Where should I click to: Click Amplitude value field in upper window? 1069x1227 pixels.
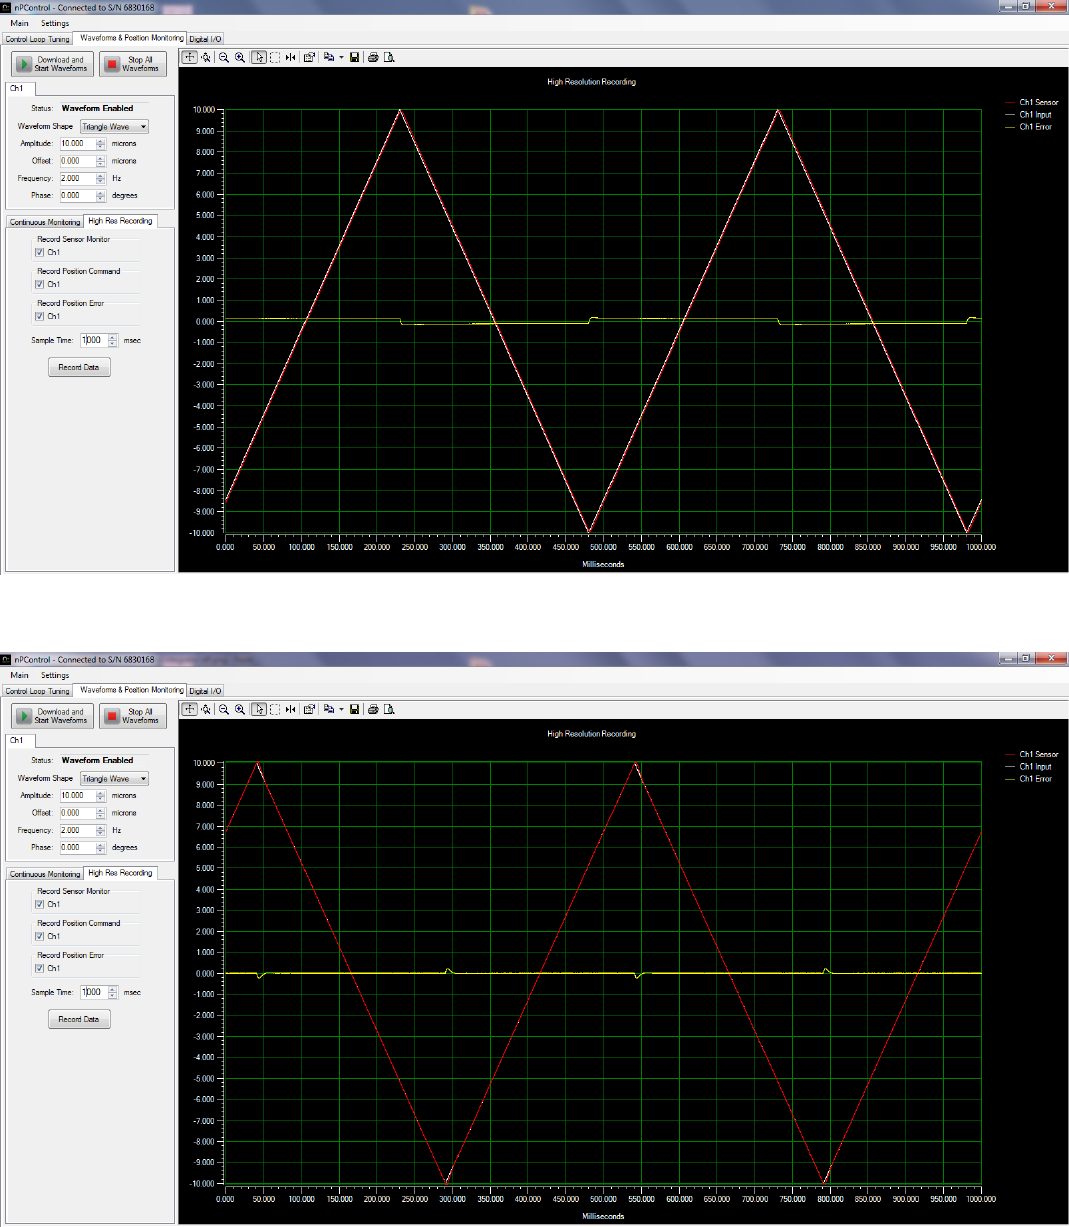[78, 144]
